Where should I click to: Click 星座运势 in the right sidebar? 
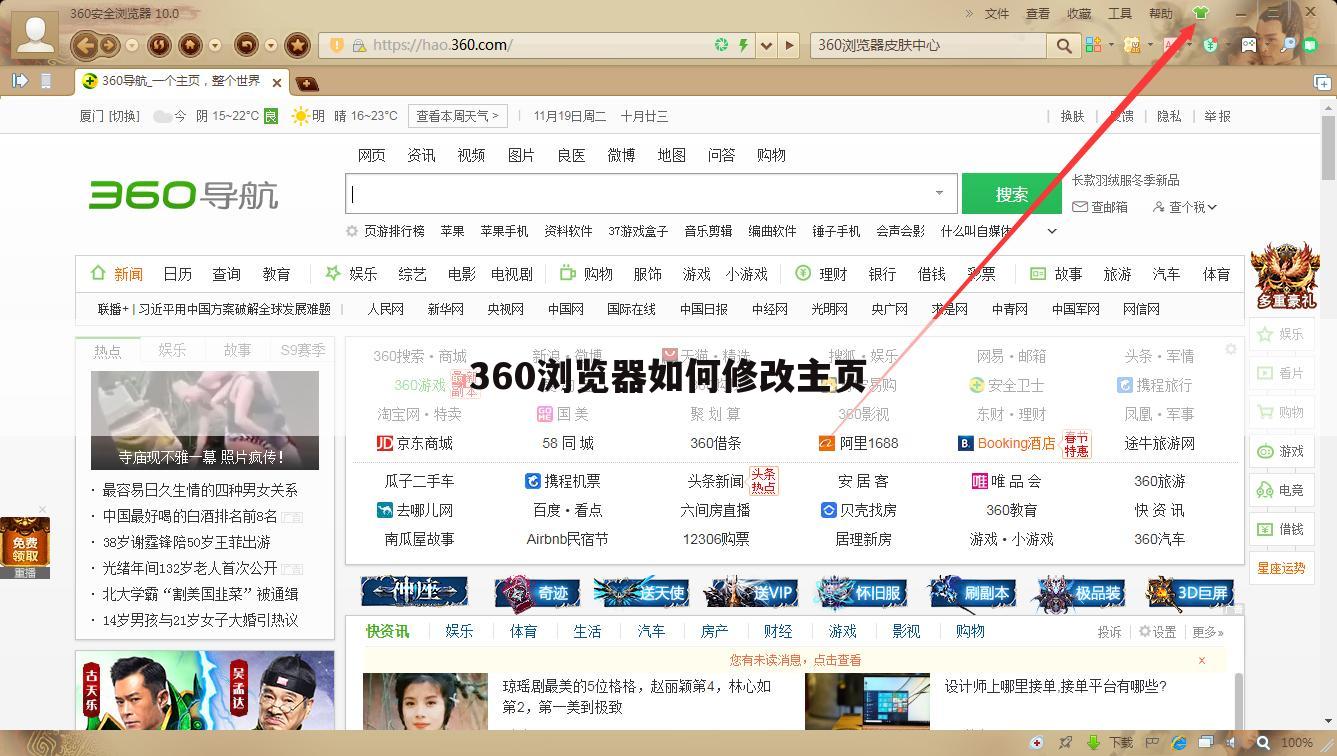tap(1281, 568)
